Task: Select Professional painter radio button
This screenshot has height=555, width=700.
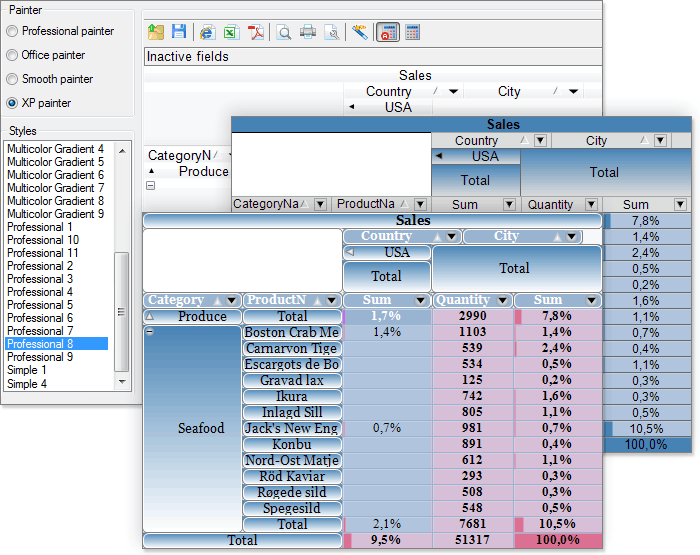Action: pos(12,31)
